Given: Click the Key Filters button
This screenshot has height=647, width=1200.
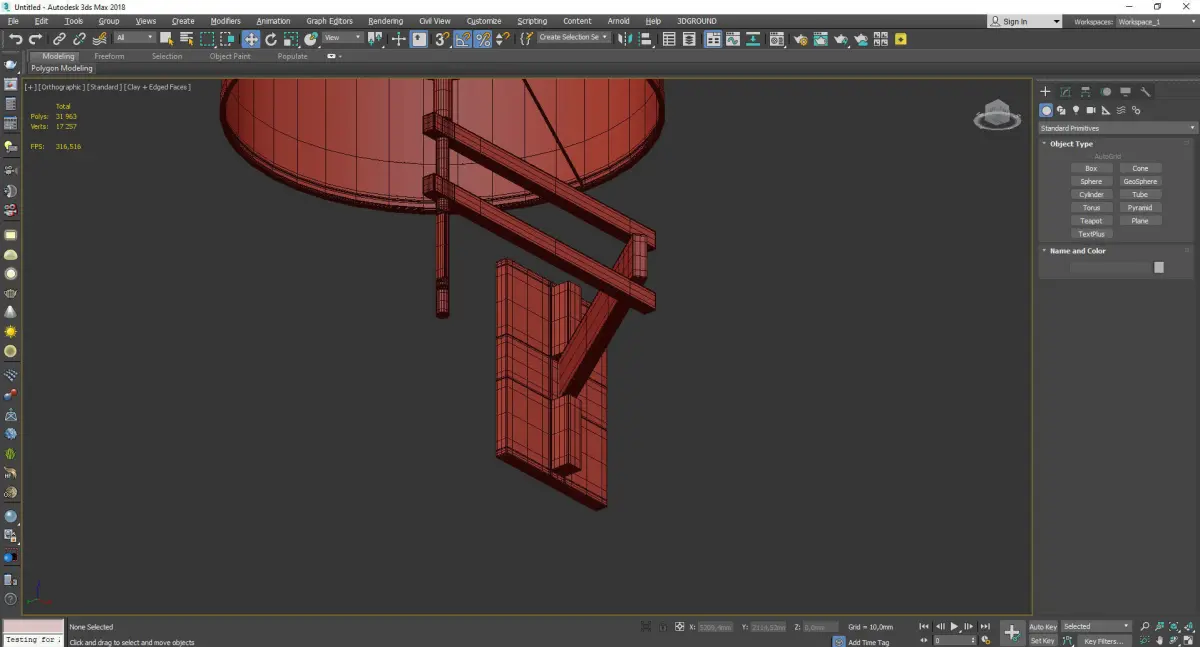Looking at the screenshot, I should tap(1102, 641).
